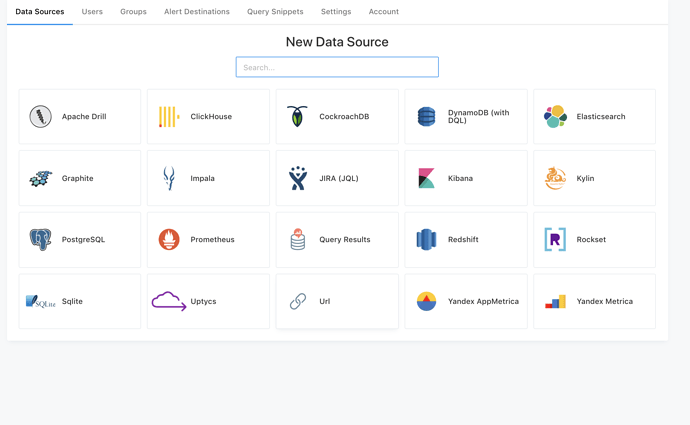This screenshot has width=690, height=425.
Task: Click the SQLite feather logo
Action: click(40, 301)
